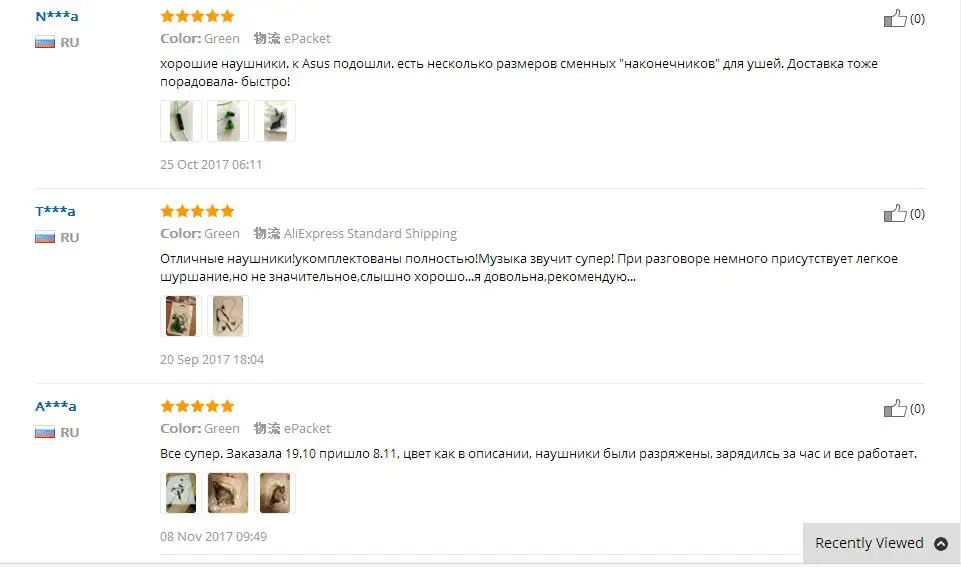Open reviewer profile N***a
This screenshot has width=961, height=567.
click(x=56, y=17)
